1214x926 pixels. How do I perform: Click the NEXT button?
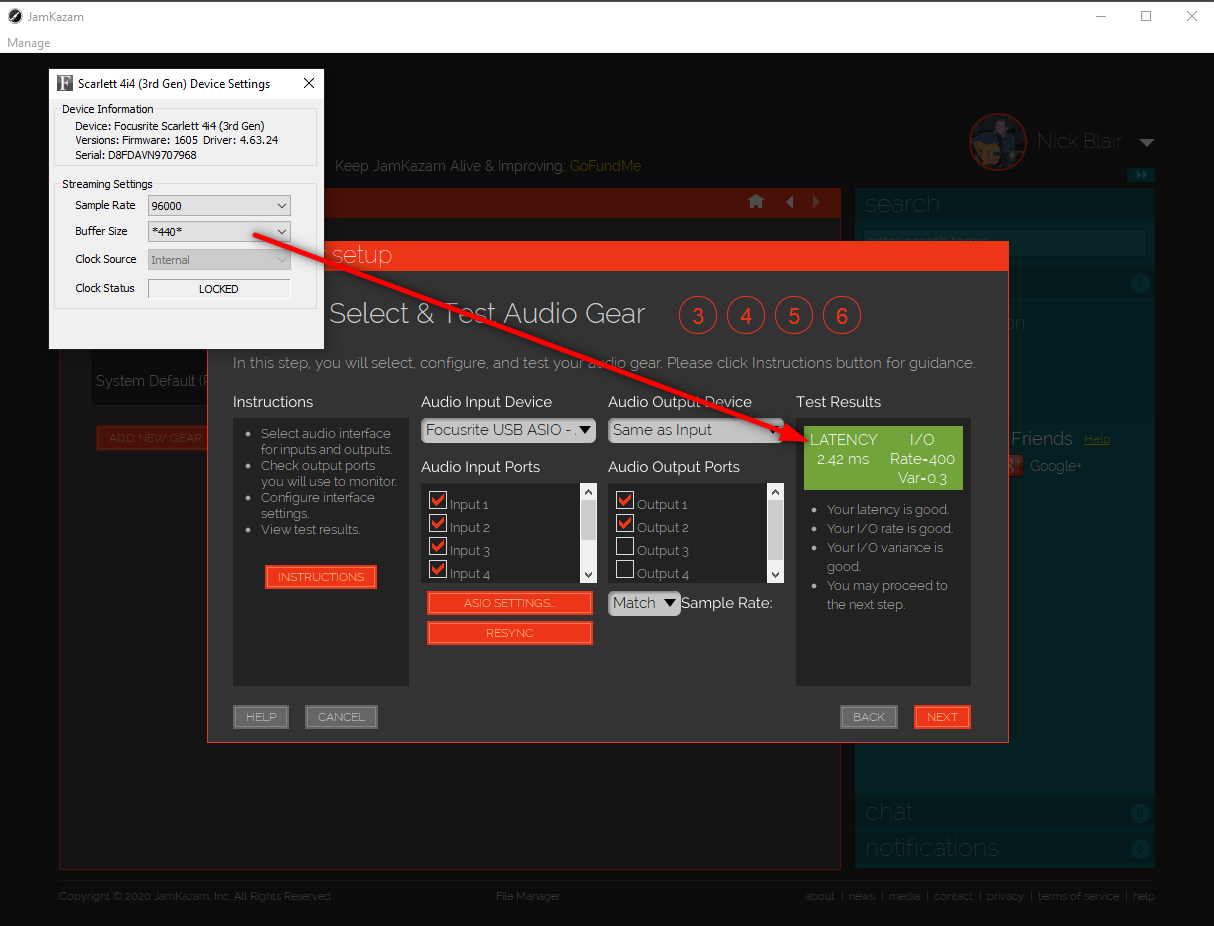click(x=942, y=717)
